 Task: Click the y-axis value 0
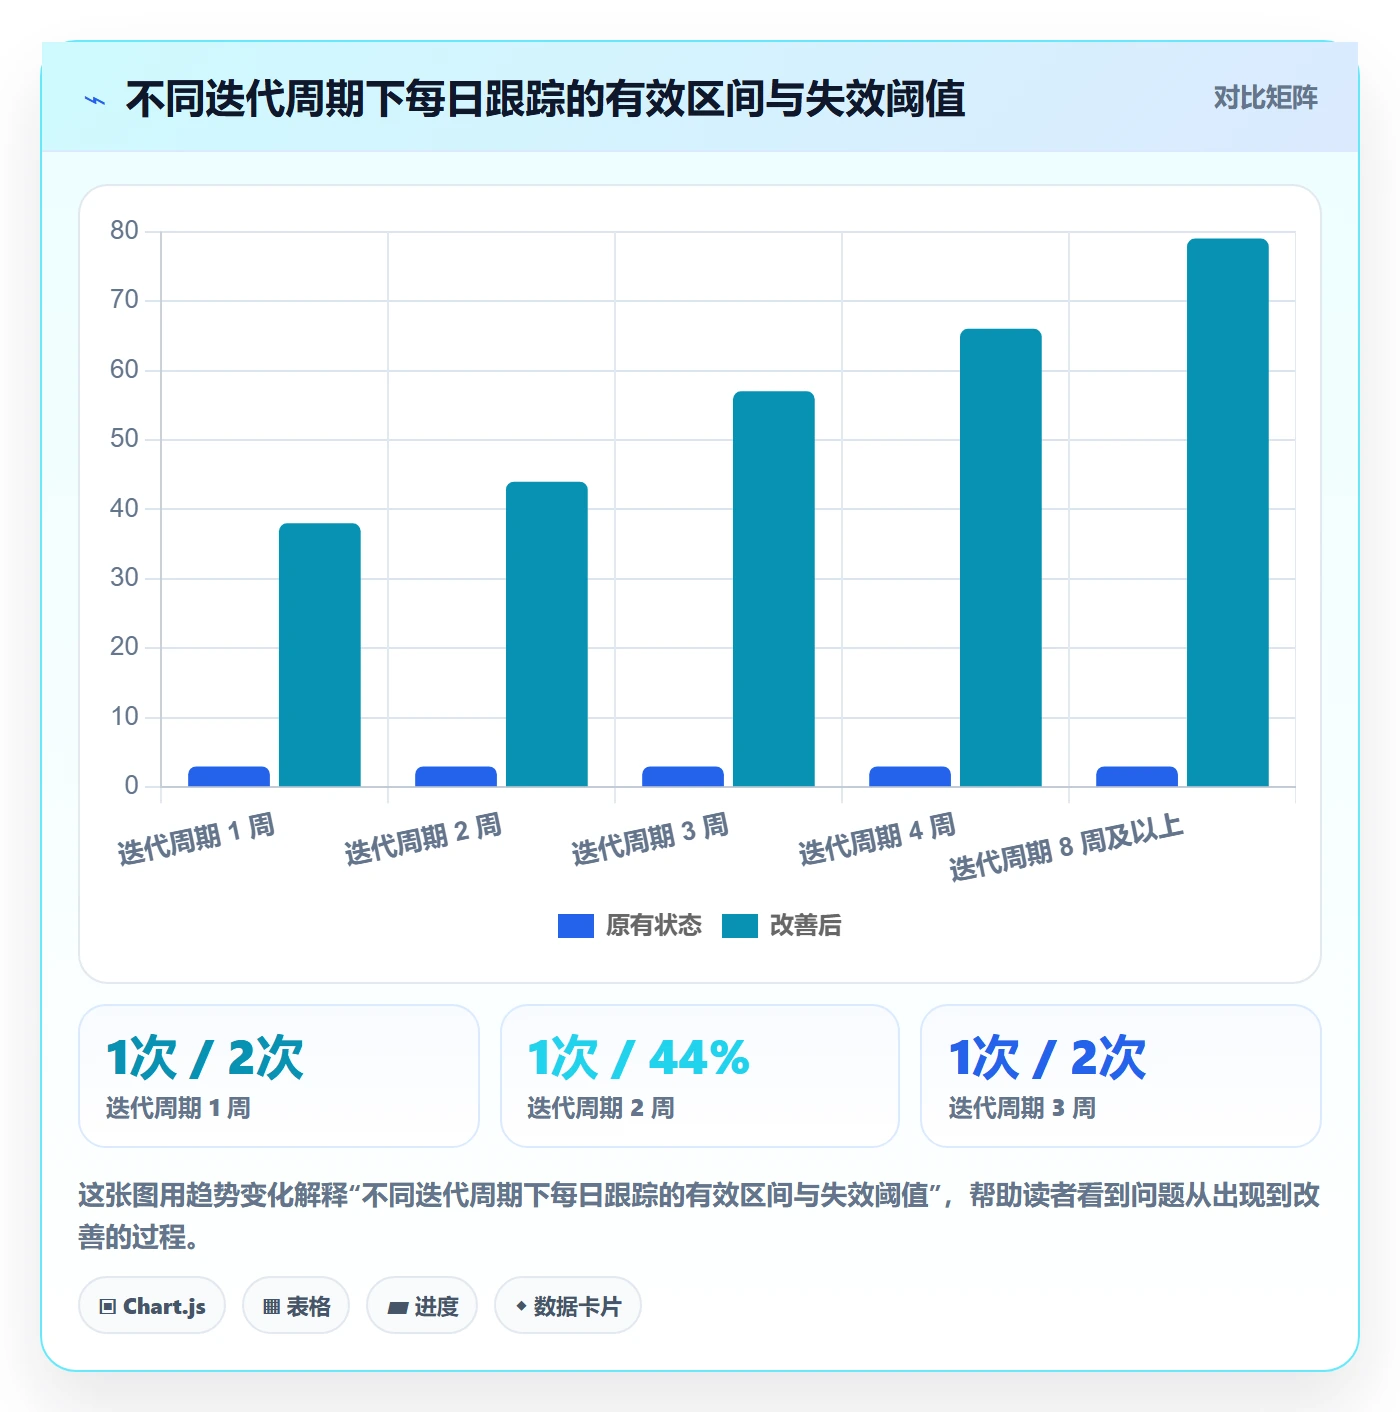(131, 786)
